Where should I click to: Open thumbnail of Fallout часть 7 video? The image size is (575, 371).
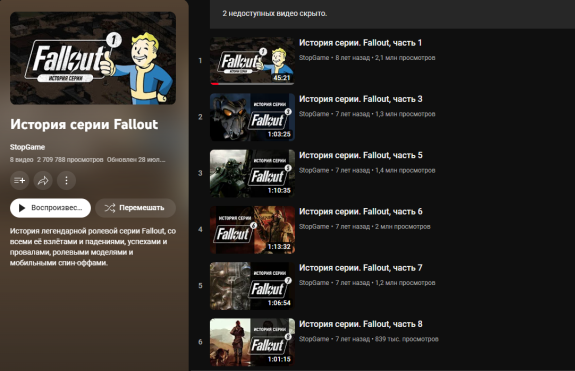(252, 286)
